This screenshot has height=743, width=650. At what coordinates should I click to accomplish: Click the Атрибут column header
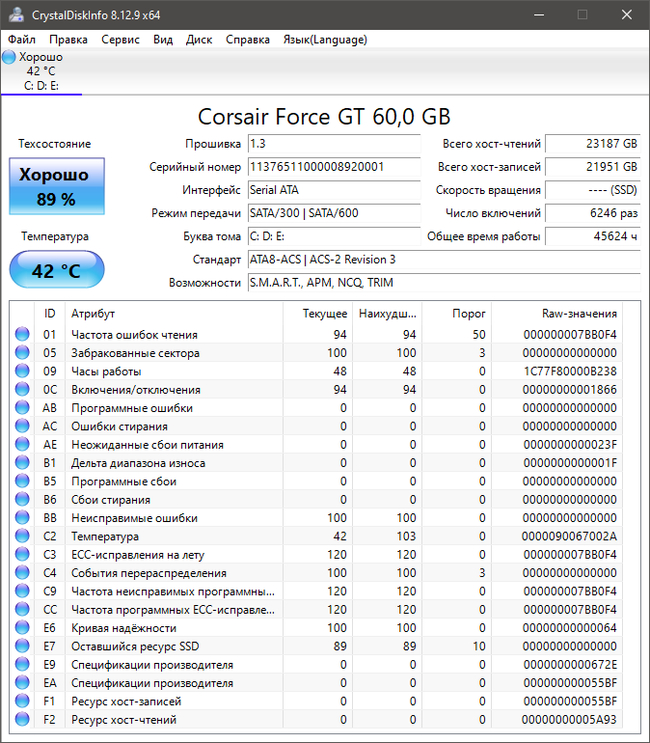pos(174,313)
